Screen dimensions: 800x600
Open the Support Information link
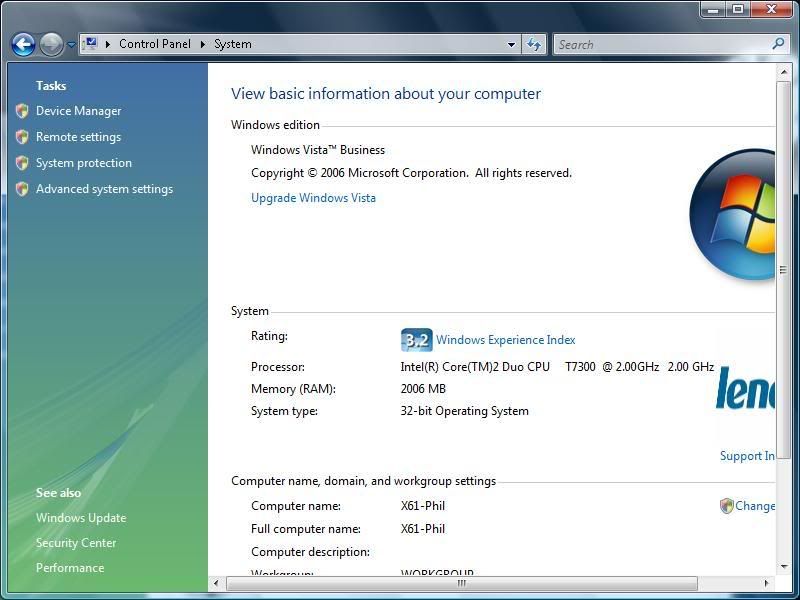coord(747,456)
